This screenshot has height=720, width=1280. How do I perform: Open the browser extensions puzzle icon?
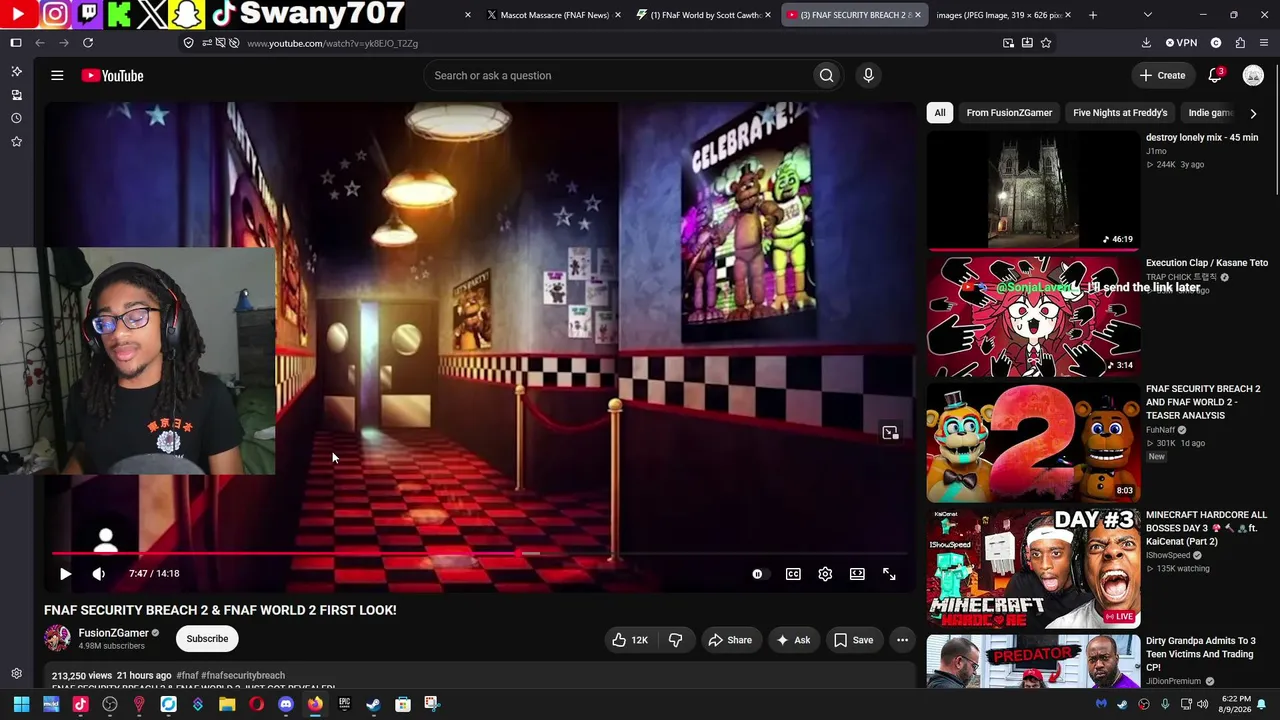click(x=1240, y=43)
